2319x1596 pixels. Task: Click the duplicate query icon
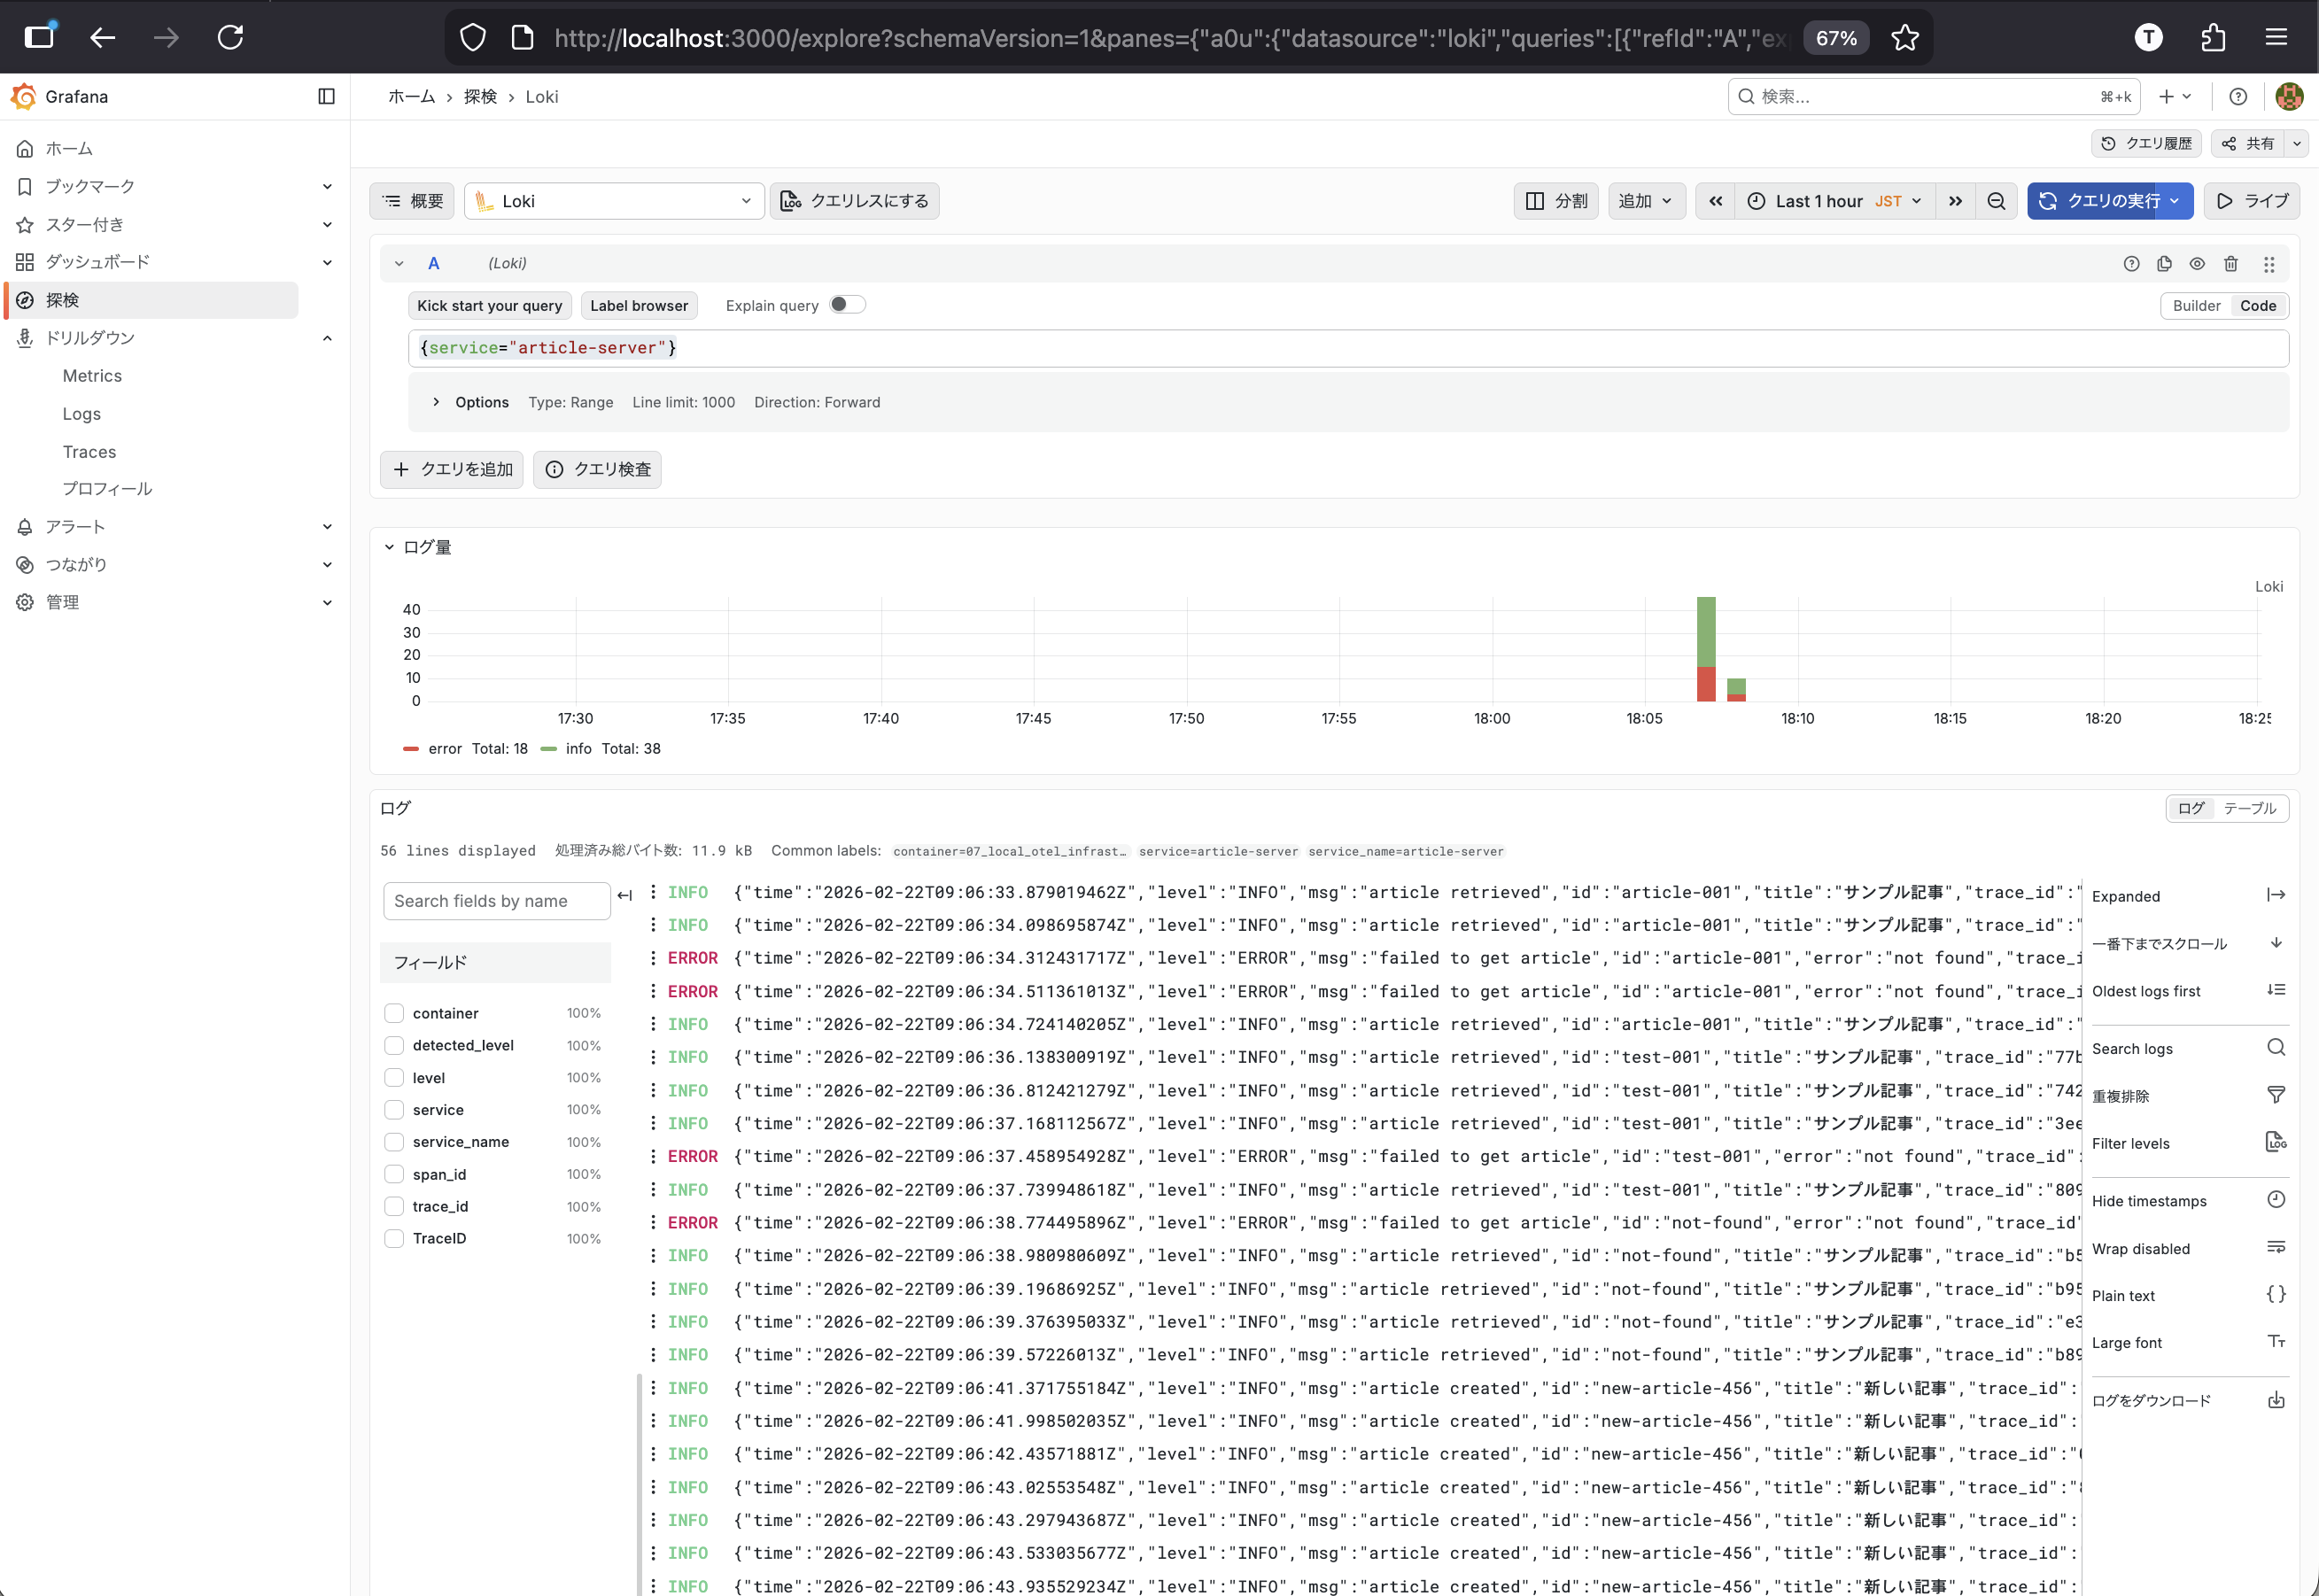pyautogui.click(x=2164, y=264)
